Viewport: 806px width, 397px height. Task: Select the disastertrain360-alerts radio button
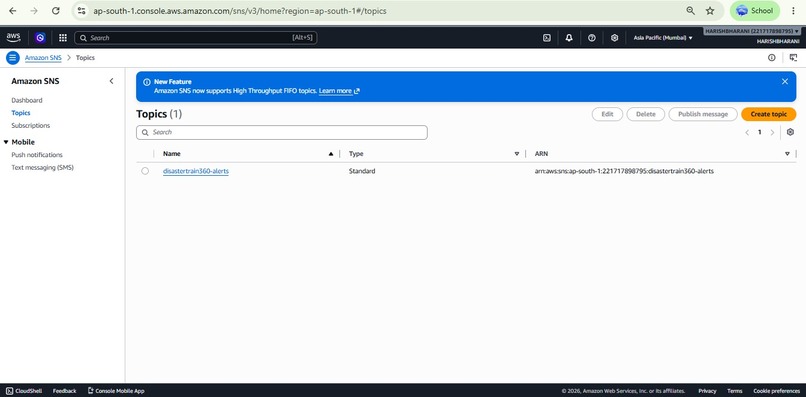[145, 171]
